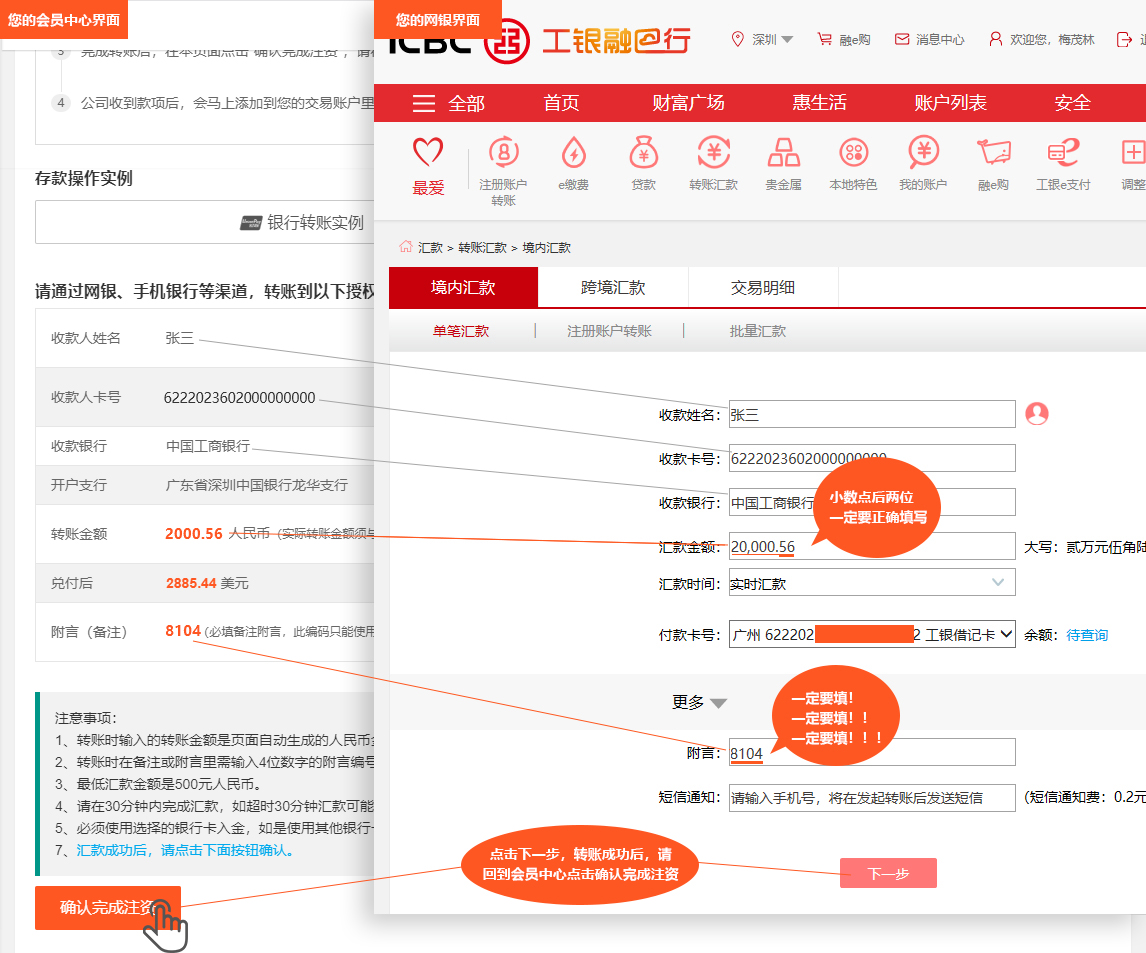Open the 我的账户 icon
This screenshot has width=1146, height=953.
click(x=924, y=152)
